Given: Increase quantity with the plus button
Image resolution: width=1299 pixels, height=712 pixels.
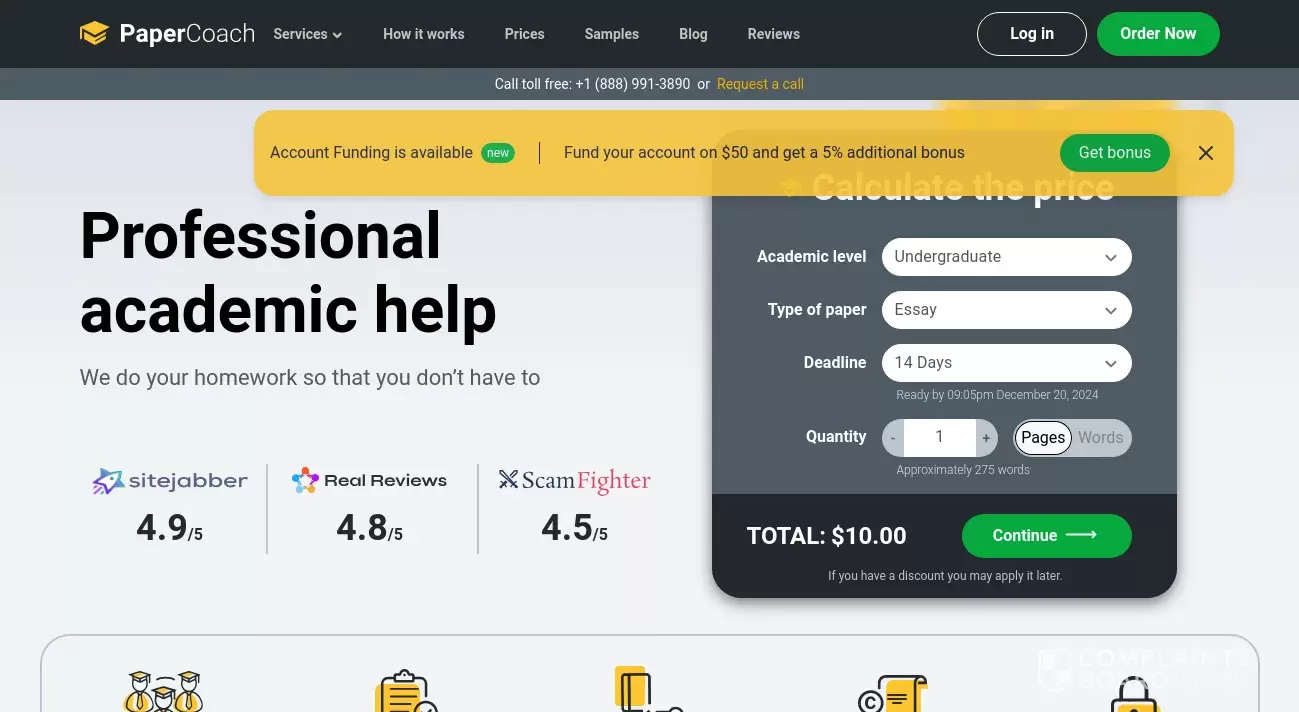Looking at the screenshot, I should point(986,438).
